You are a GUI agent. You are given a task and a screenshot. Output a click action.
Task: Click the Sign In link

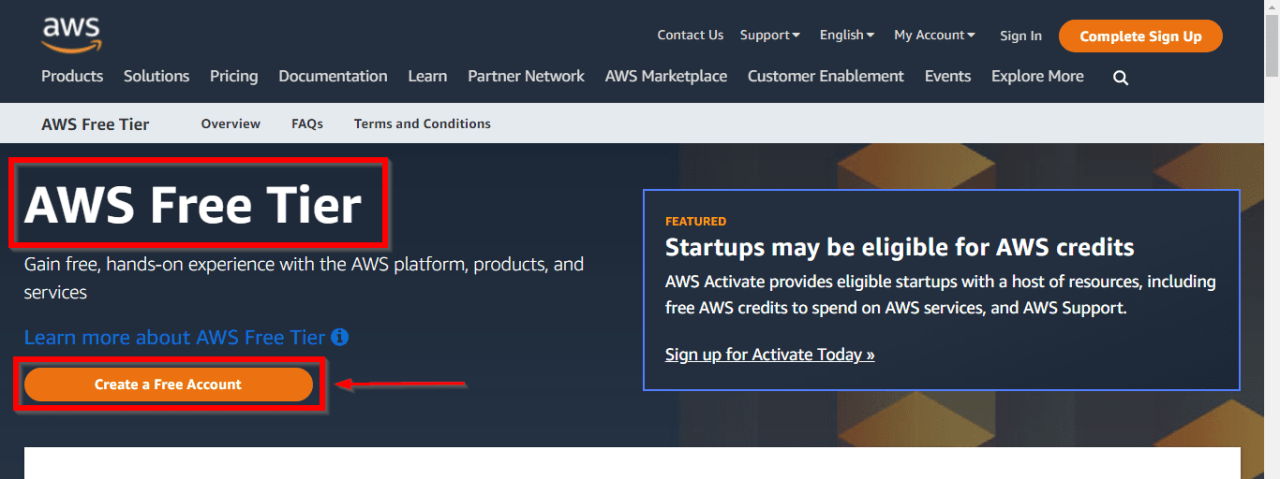1021,36
